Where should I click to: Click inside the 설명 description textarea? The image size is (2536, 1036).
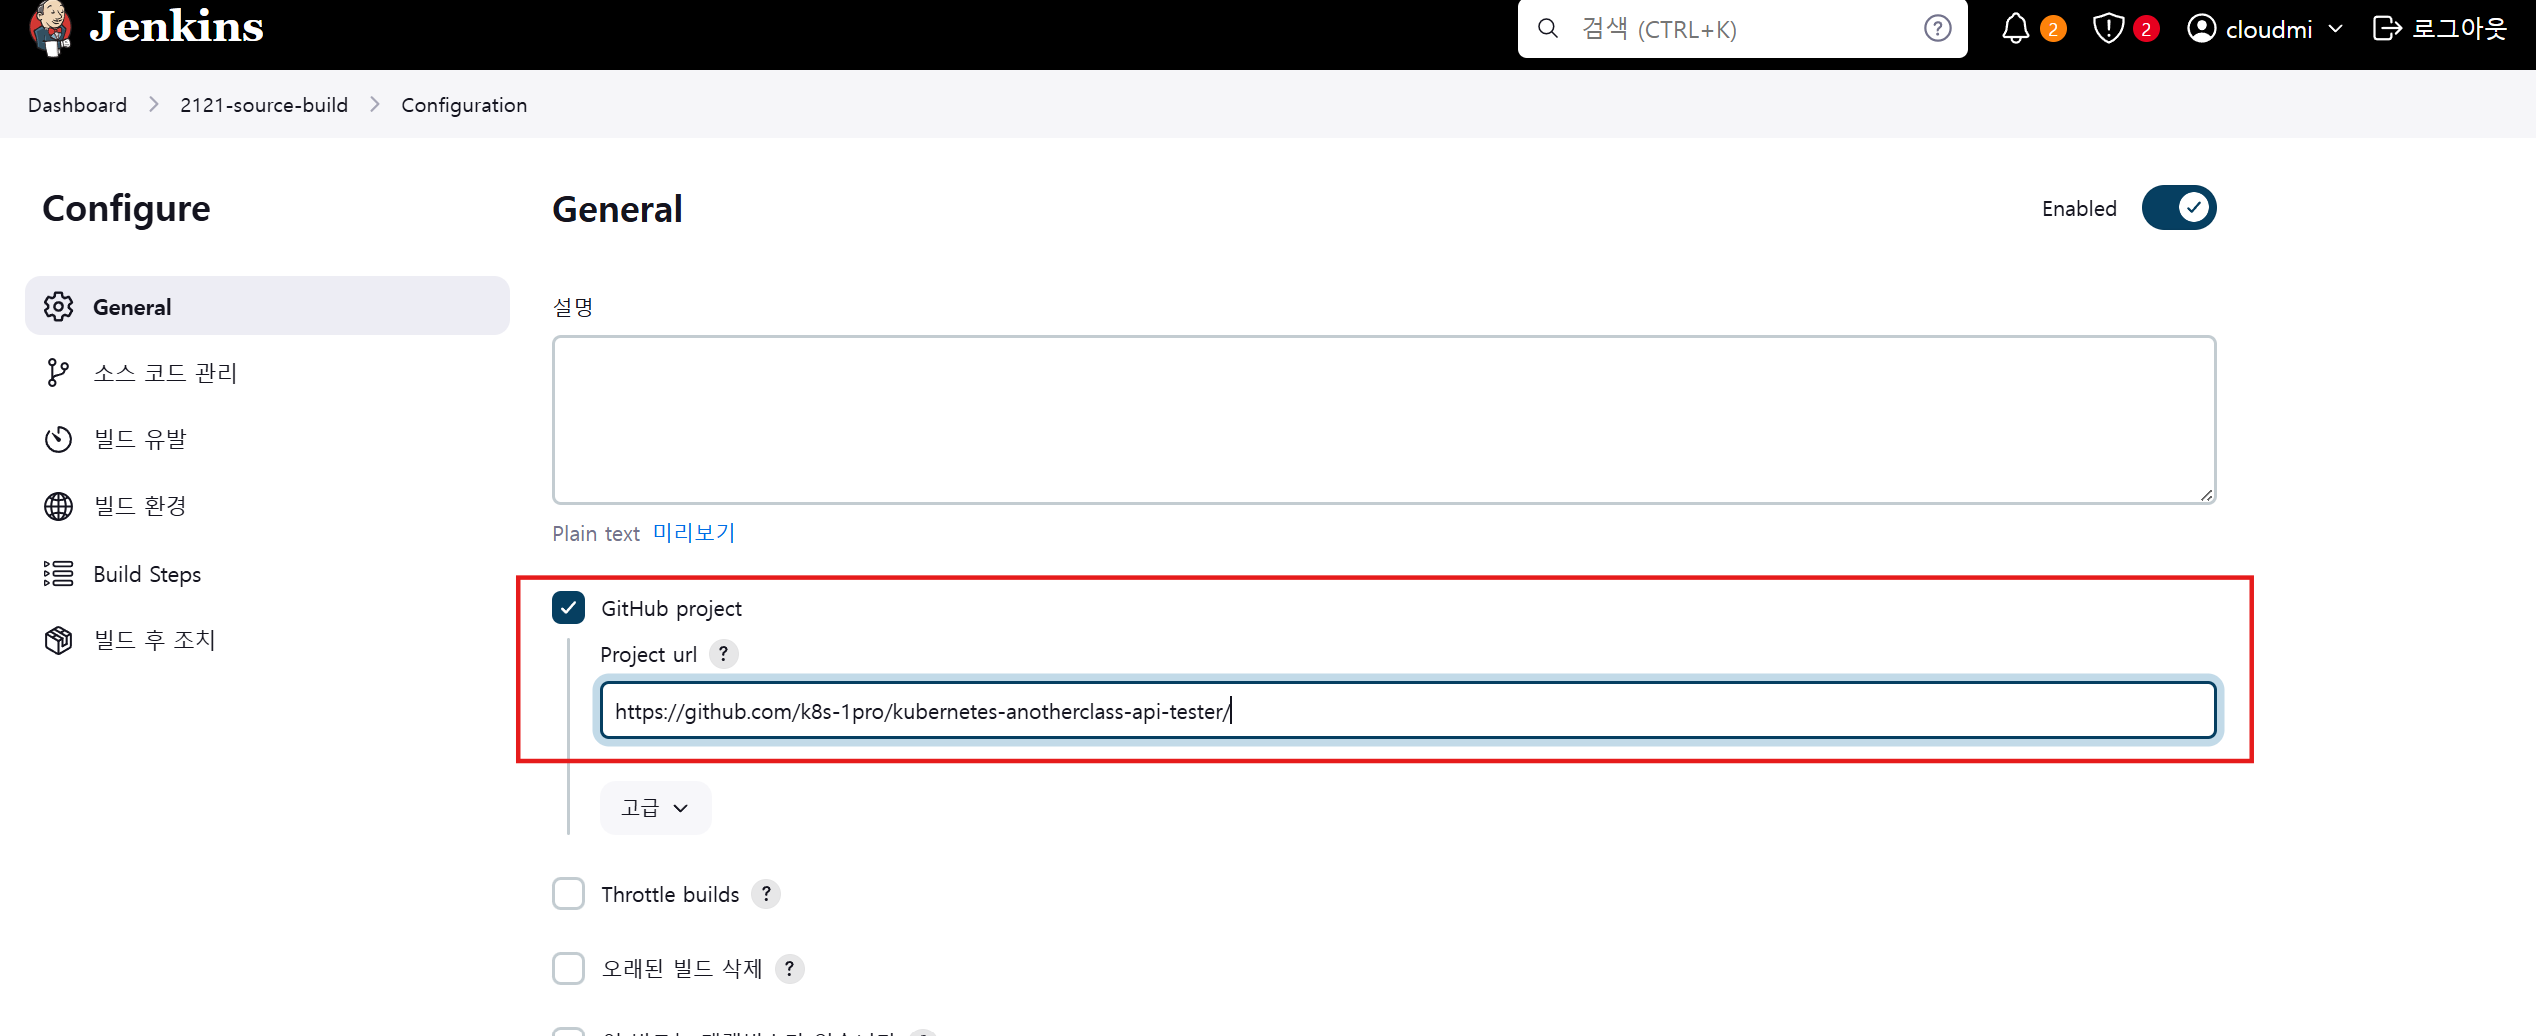1384,420
